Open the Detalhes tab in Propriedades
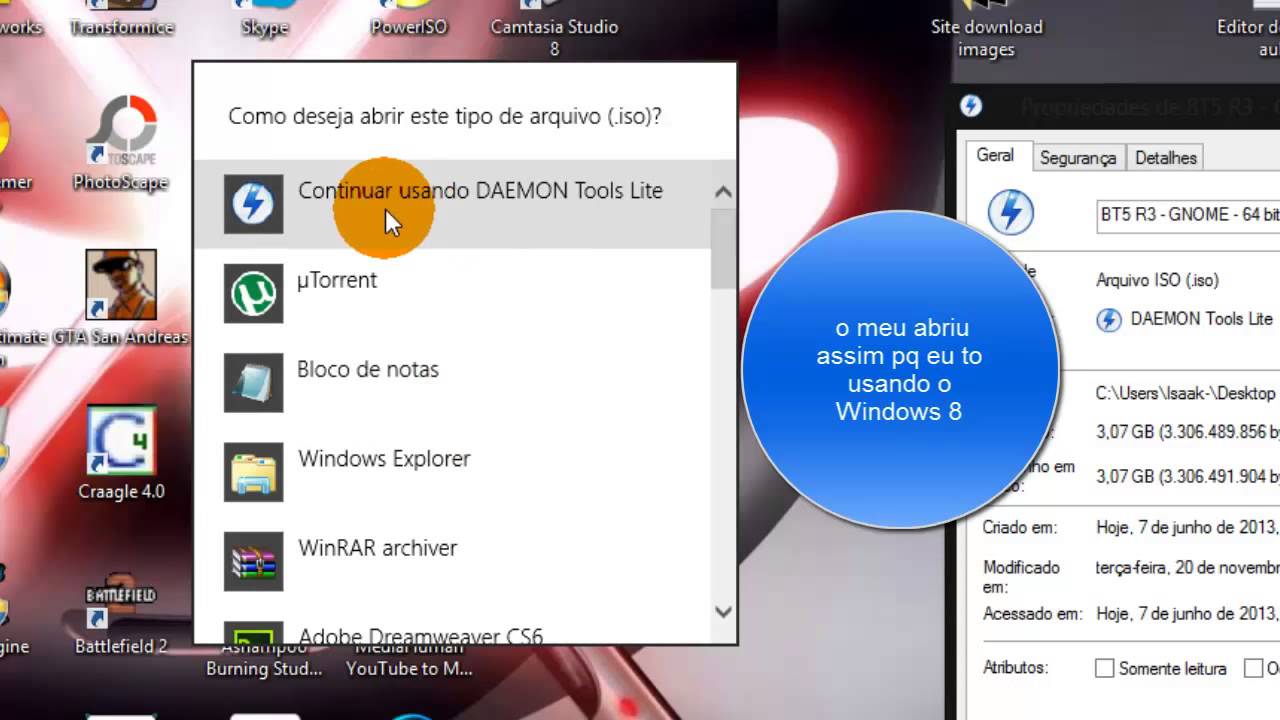The height and width of the screenshot is (720, 1280). tap(1165, 158)
